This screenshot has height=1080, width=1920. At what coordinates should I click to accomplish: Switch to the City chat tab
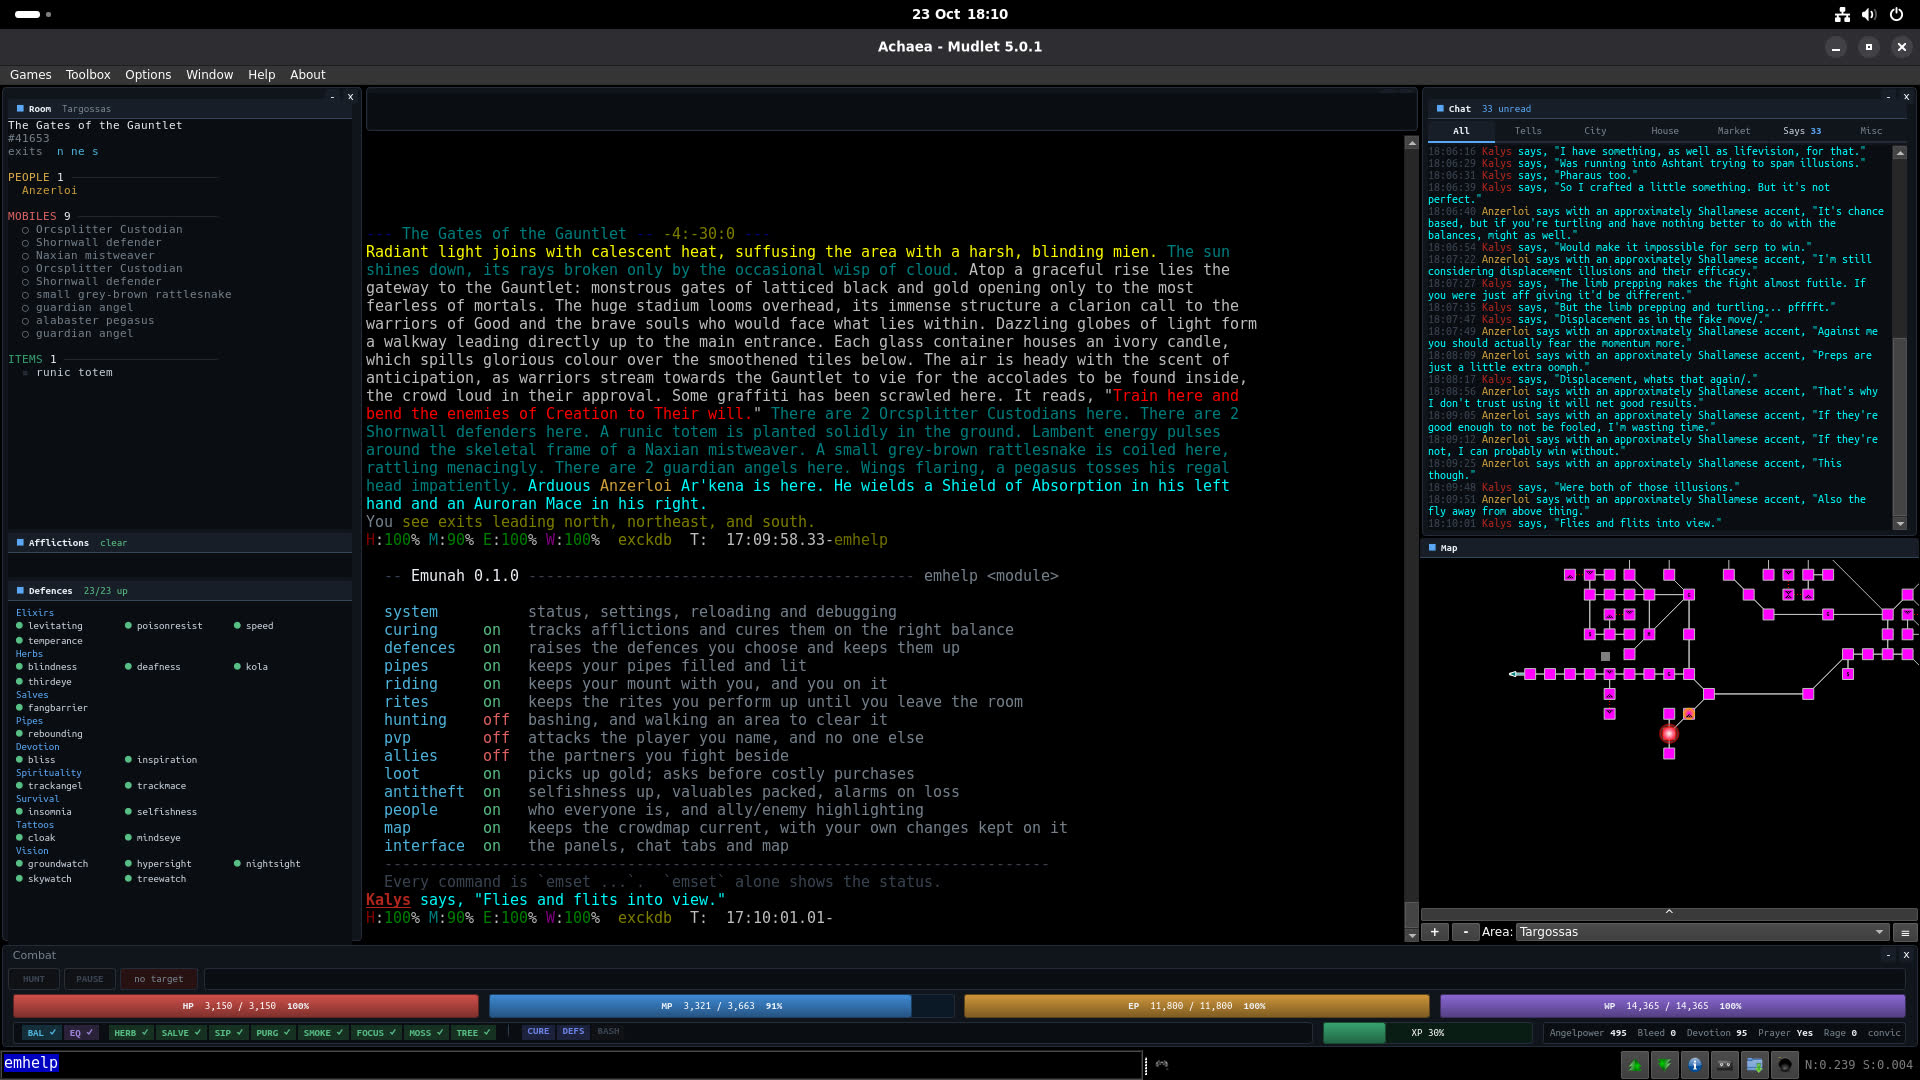1595,131
